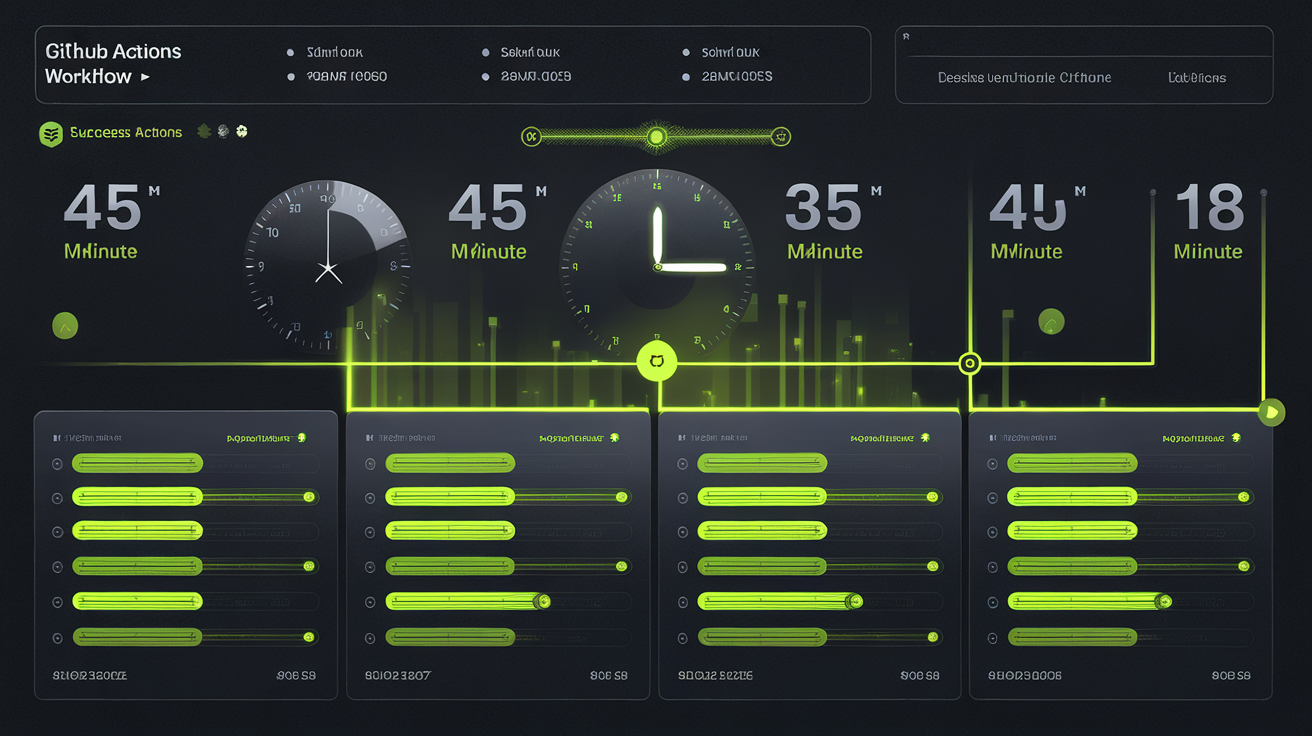1312x736 pixels.
Task: Click the pale green icon right of Success Actions
Action: click(x=241, y=131)
